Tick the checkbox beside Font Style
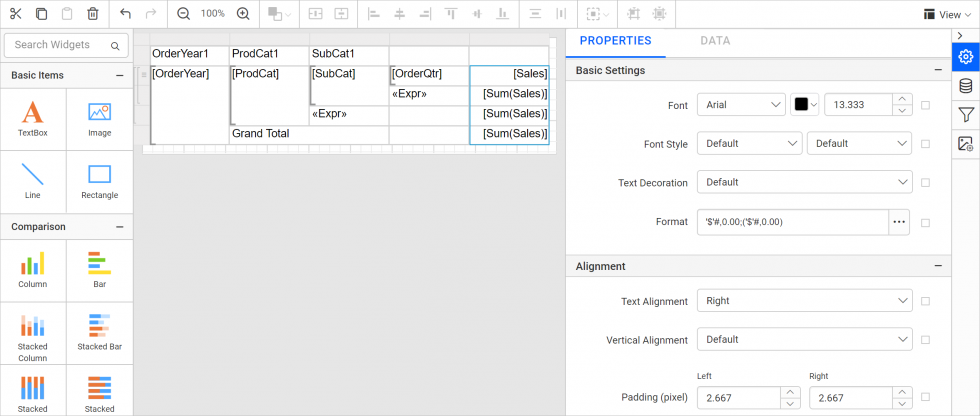980x416 pixels. [x=926, y=144]
